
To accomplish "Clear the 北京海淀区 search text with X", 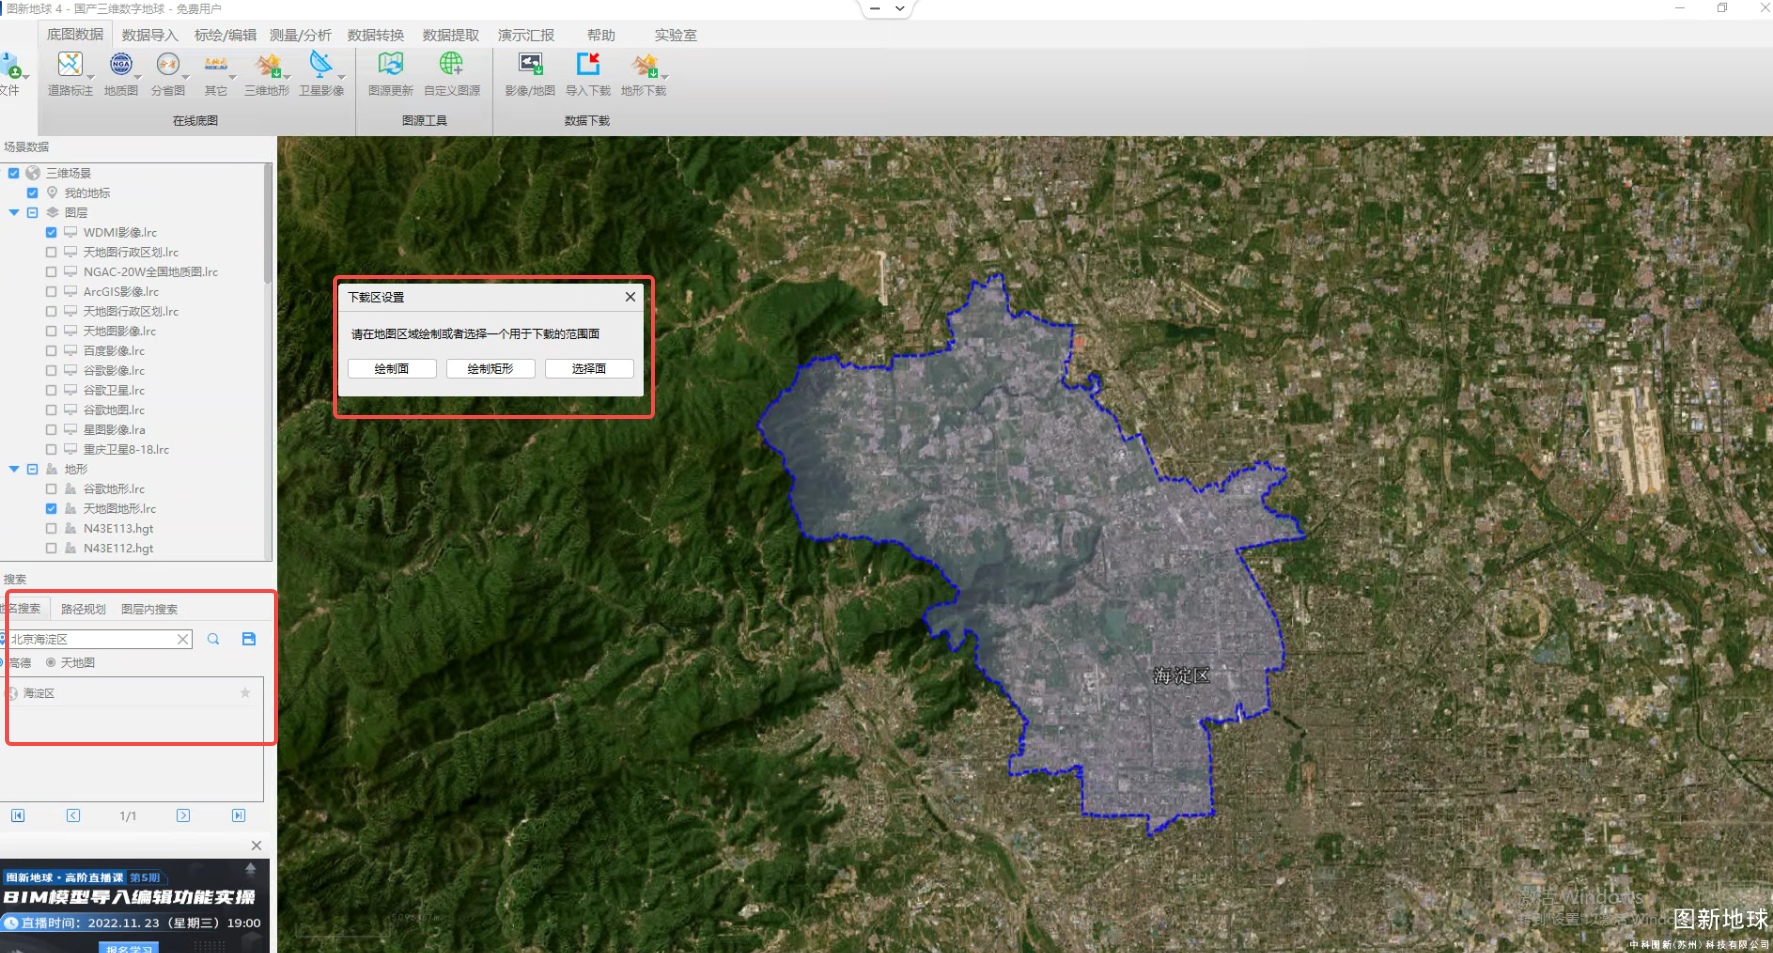I will point(183,639).
